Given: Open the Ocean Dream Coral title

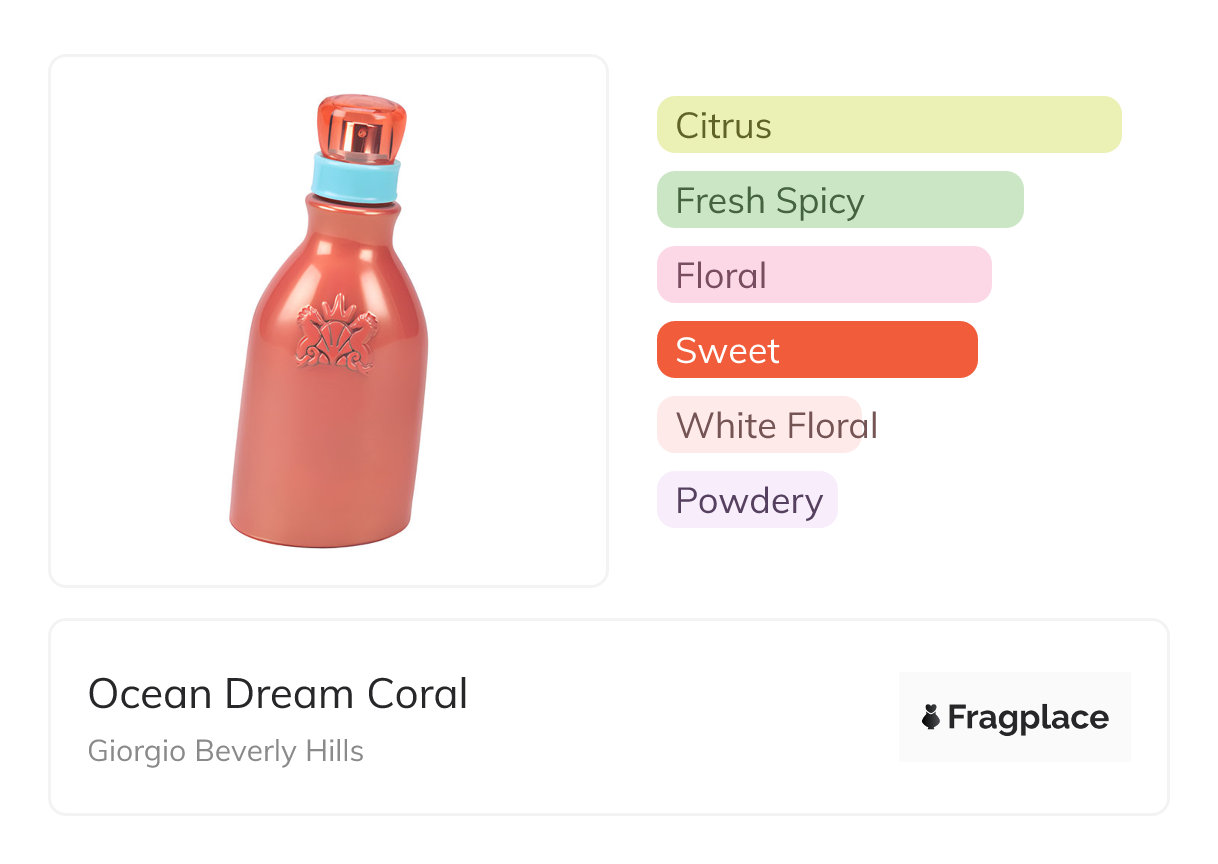Looking at the screenshot, I should pos(278,694).
